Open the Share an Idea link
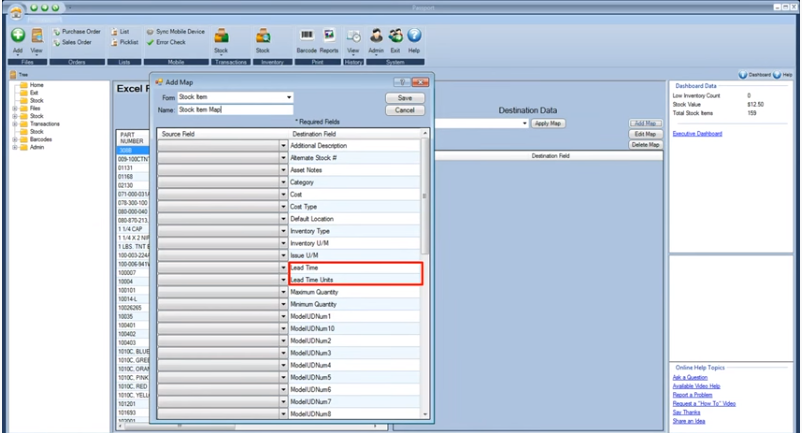 (x=688, y=421)
